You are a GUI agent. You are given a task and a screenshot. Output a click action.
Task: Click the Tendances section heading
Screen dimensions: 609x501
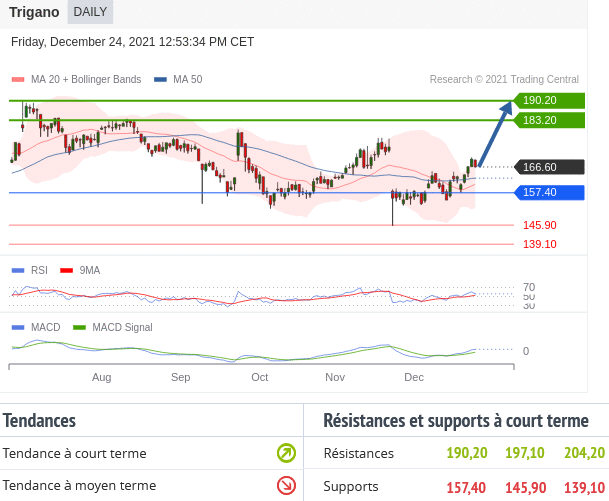pos(39,421)
